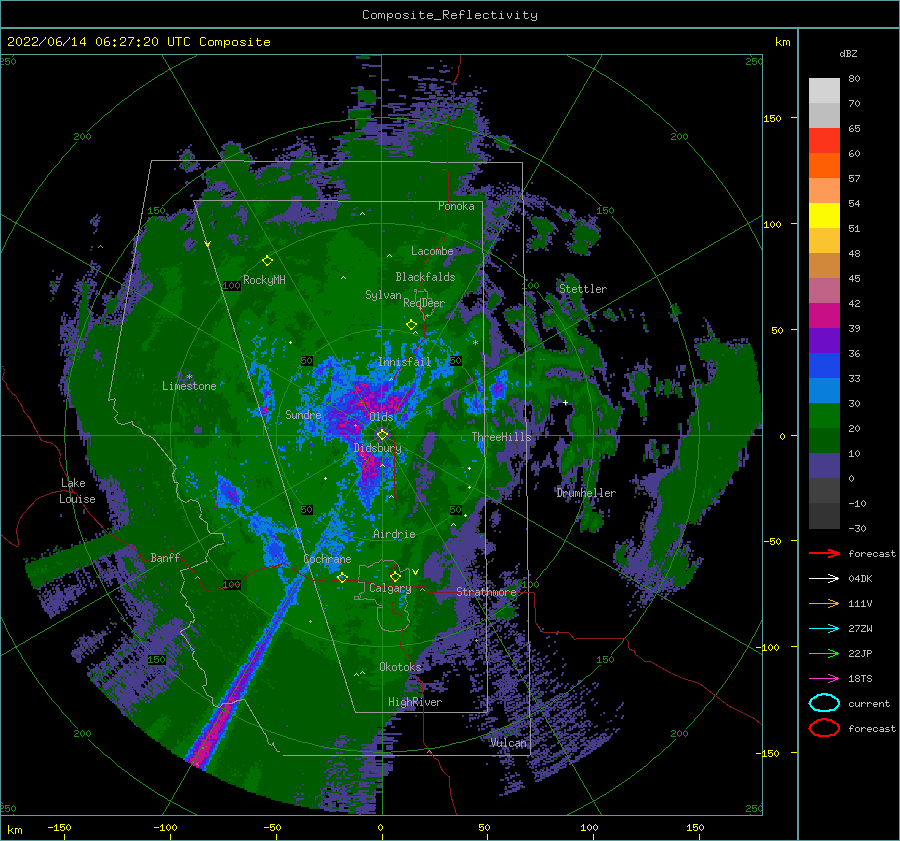The image size is (900, 841).
Task: Click the Ponoka city label
Action: click(456, 206)
